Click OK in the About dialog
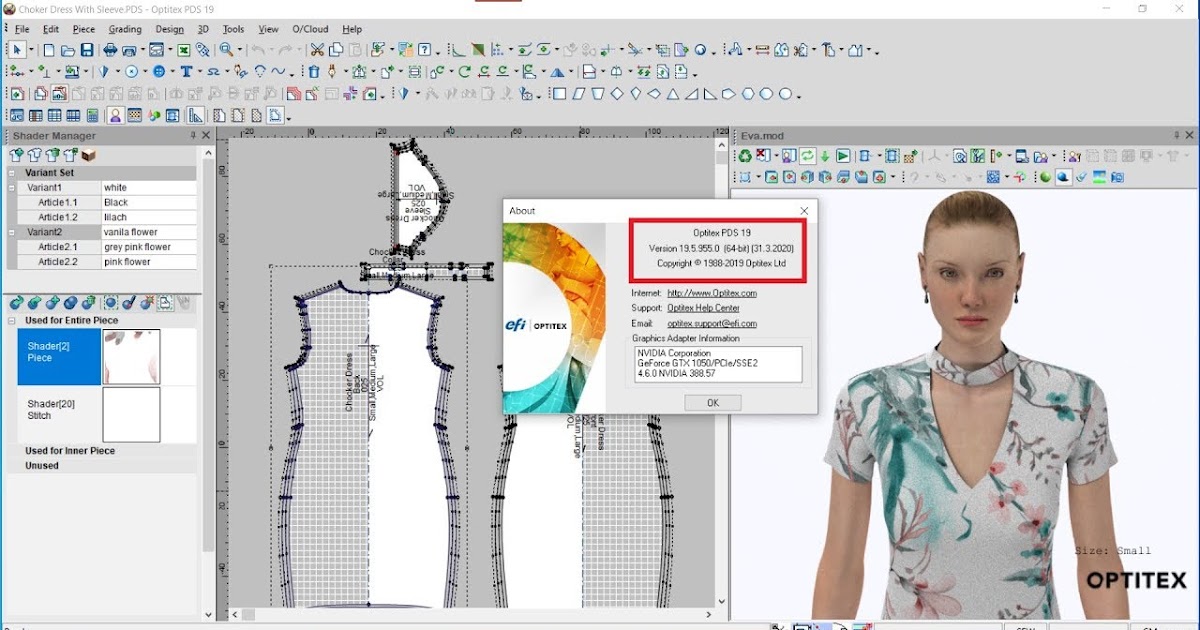1200x630 pixels. (712, 402)
